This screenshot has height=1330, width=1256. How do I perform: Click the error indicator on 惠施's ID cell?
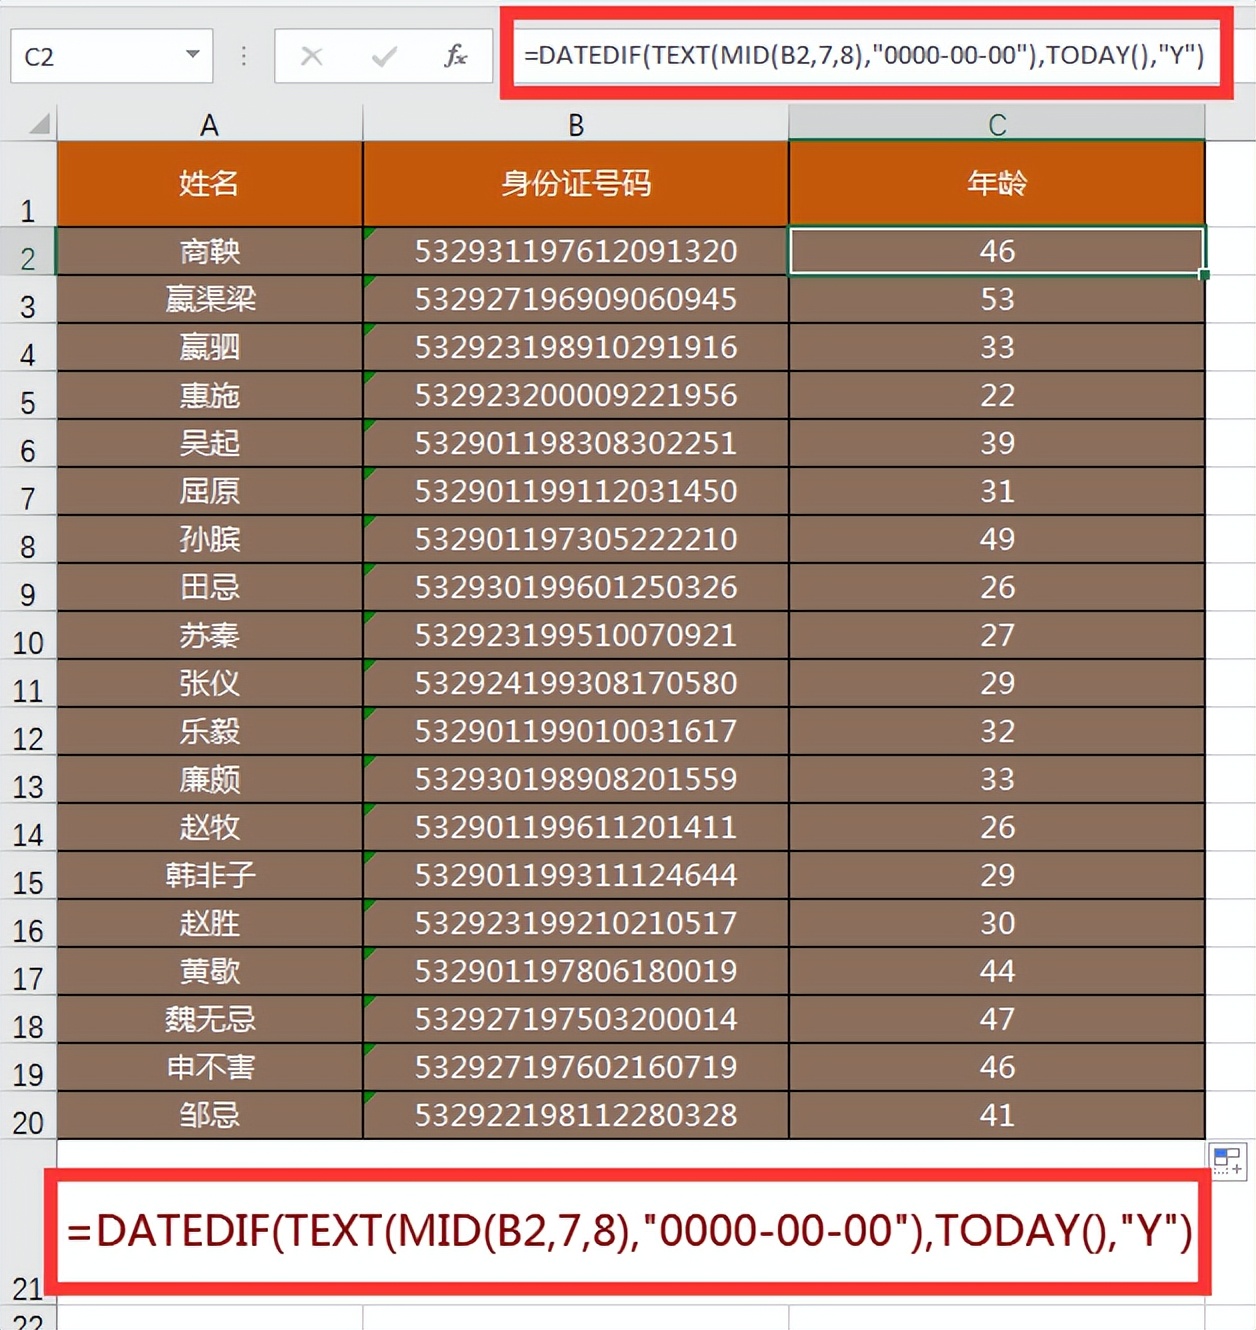[x=370, y=378]
